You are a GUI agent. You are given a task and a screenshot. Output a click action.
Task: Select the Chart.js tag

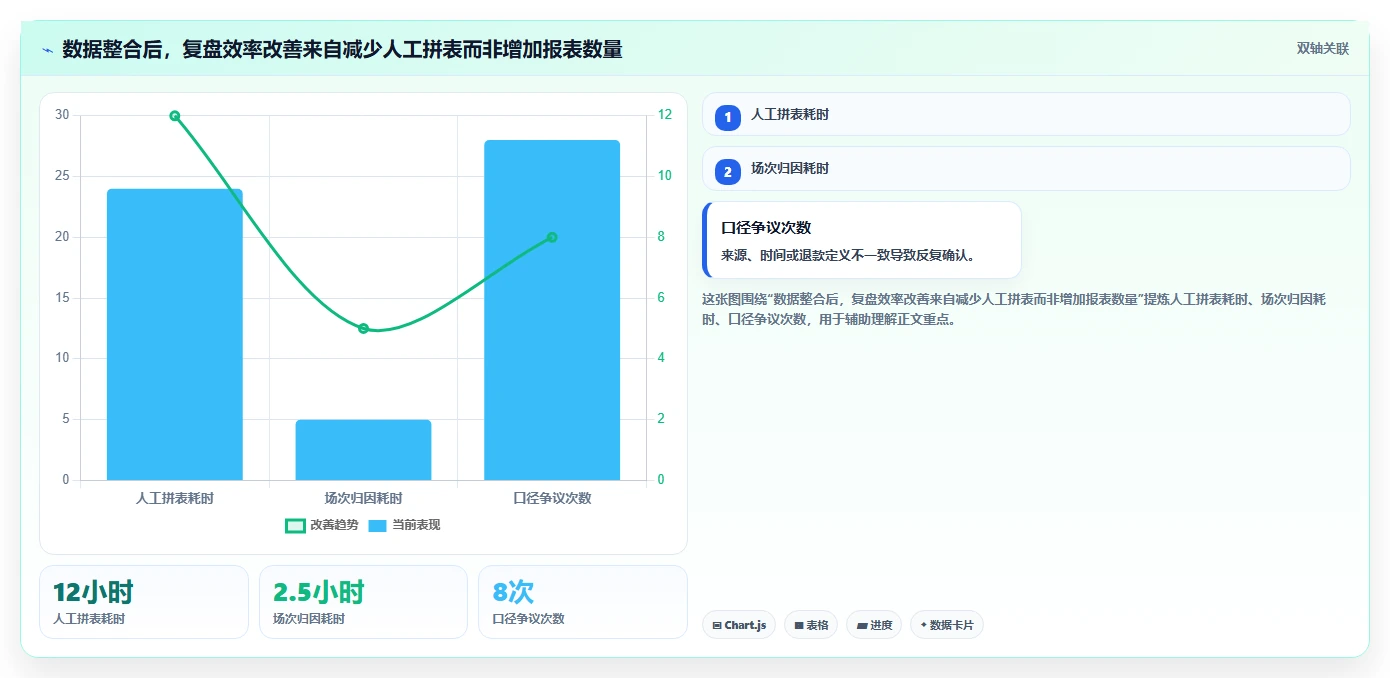(739, 625)
